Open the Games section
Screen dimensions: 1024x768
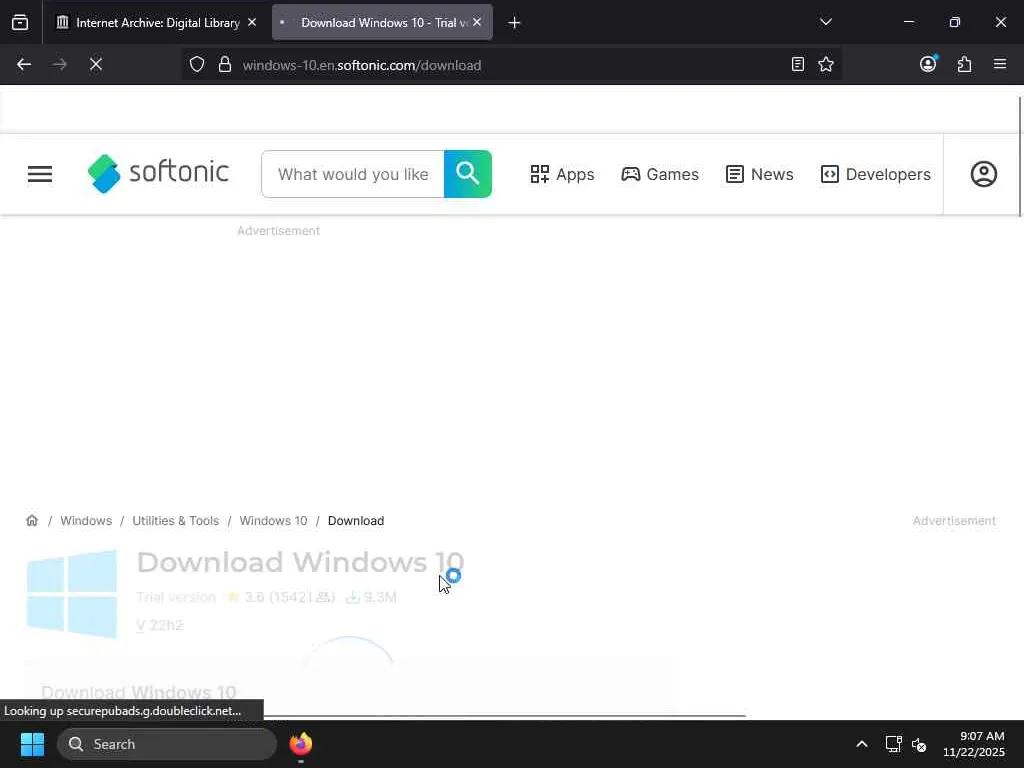(x=660, y=174)
